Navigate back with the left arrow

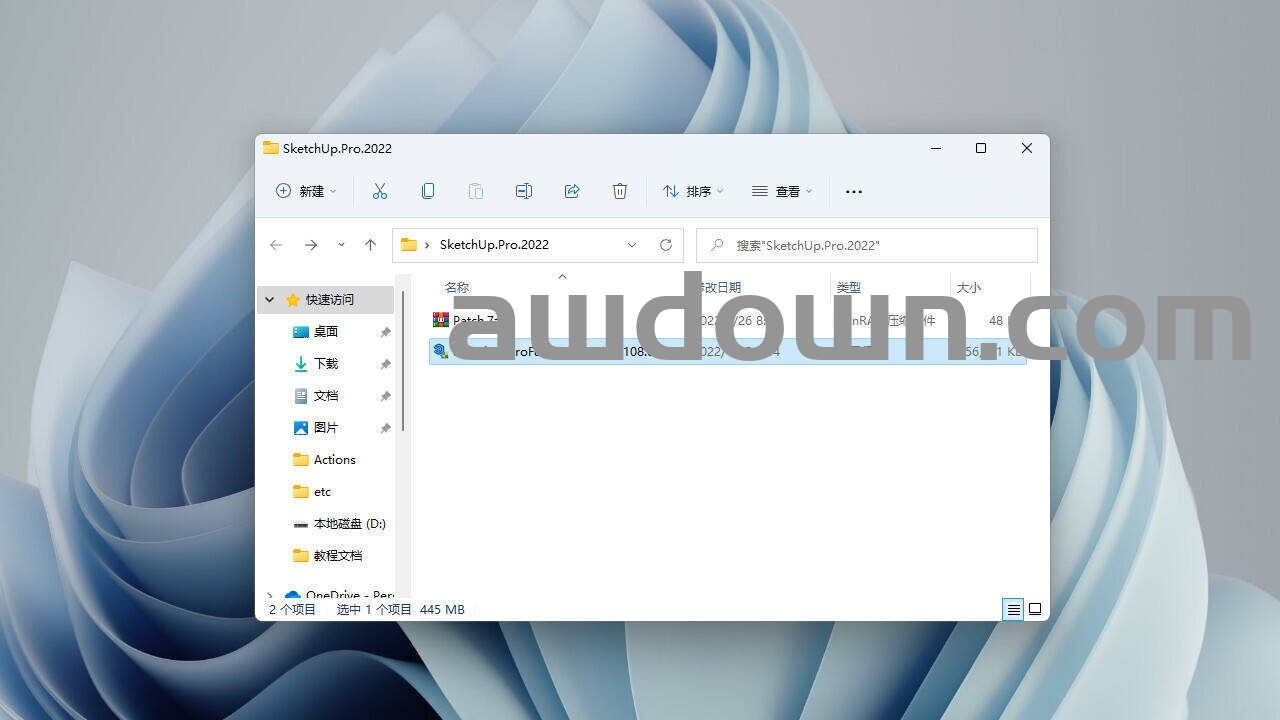click(276, 245)
